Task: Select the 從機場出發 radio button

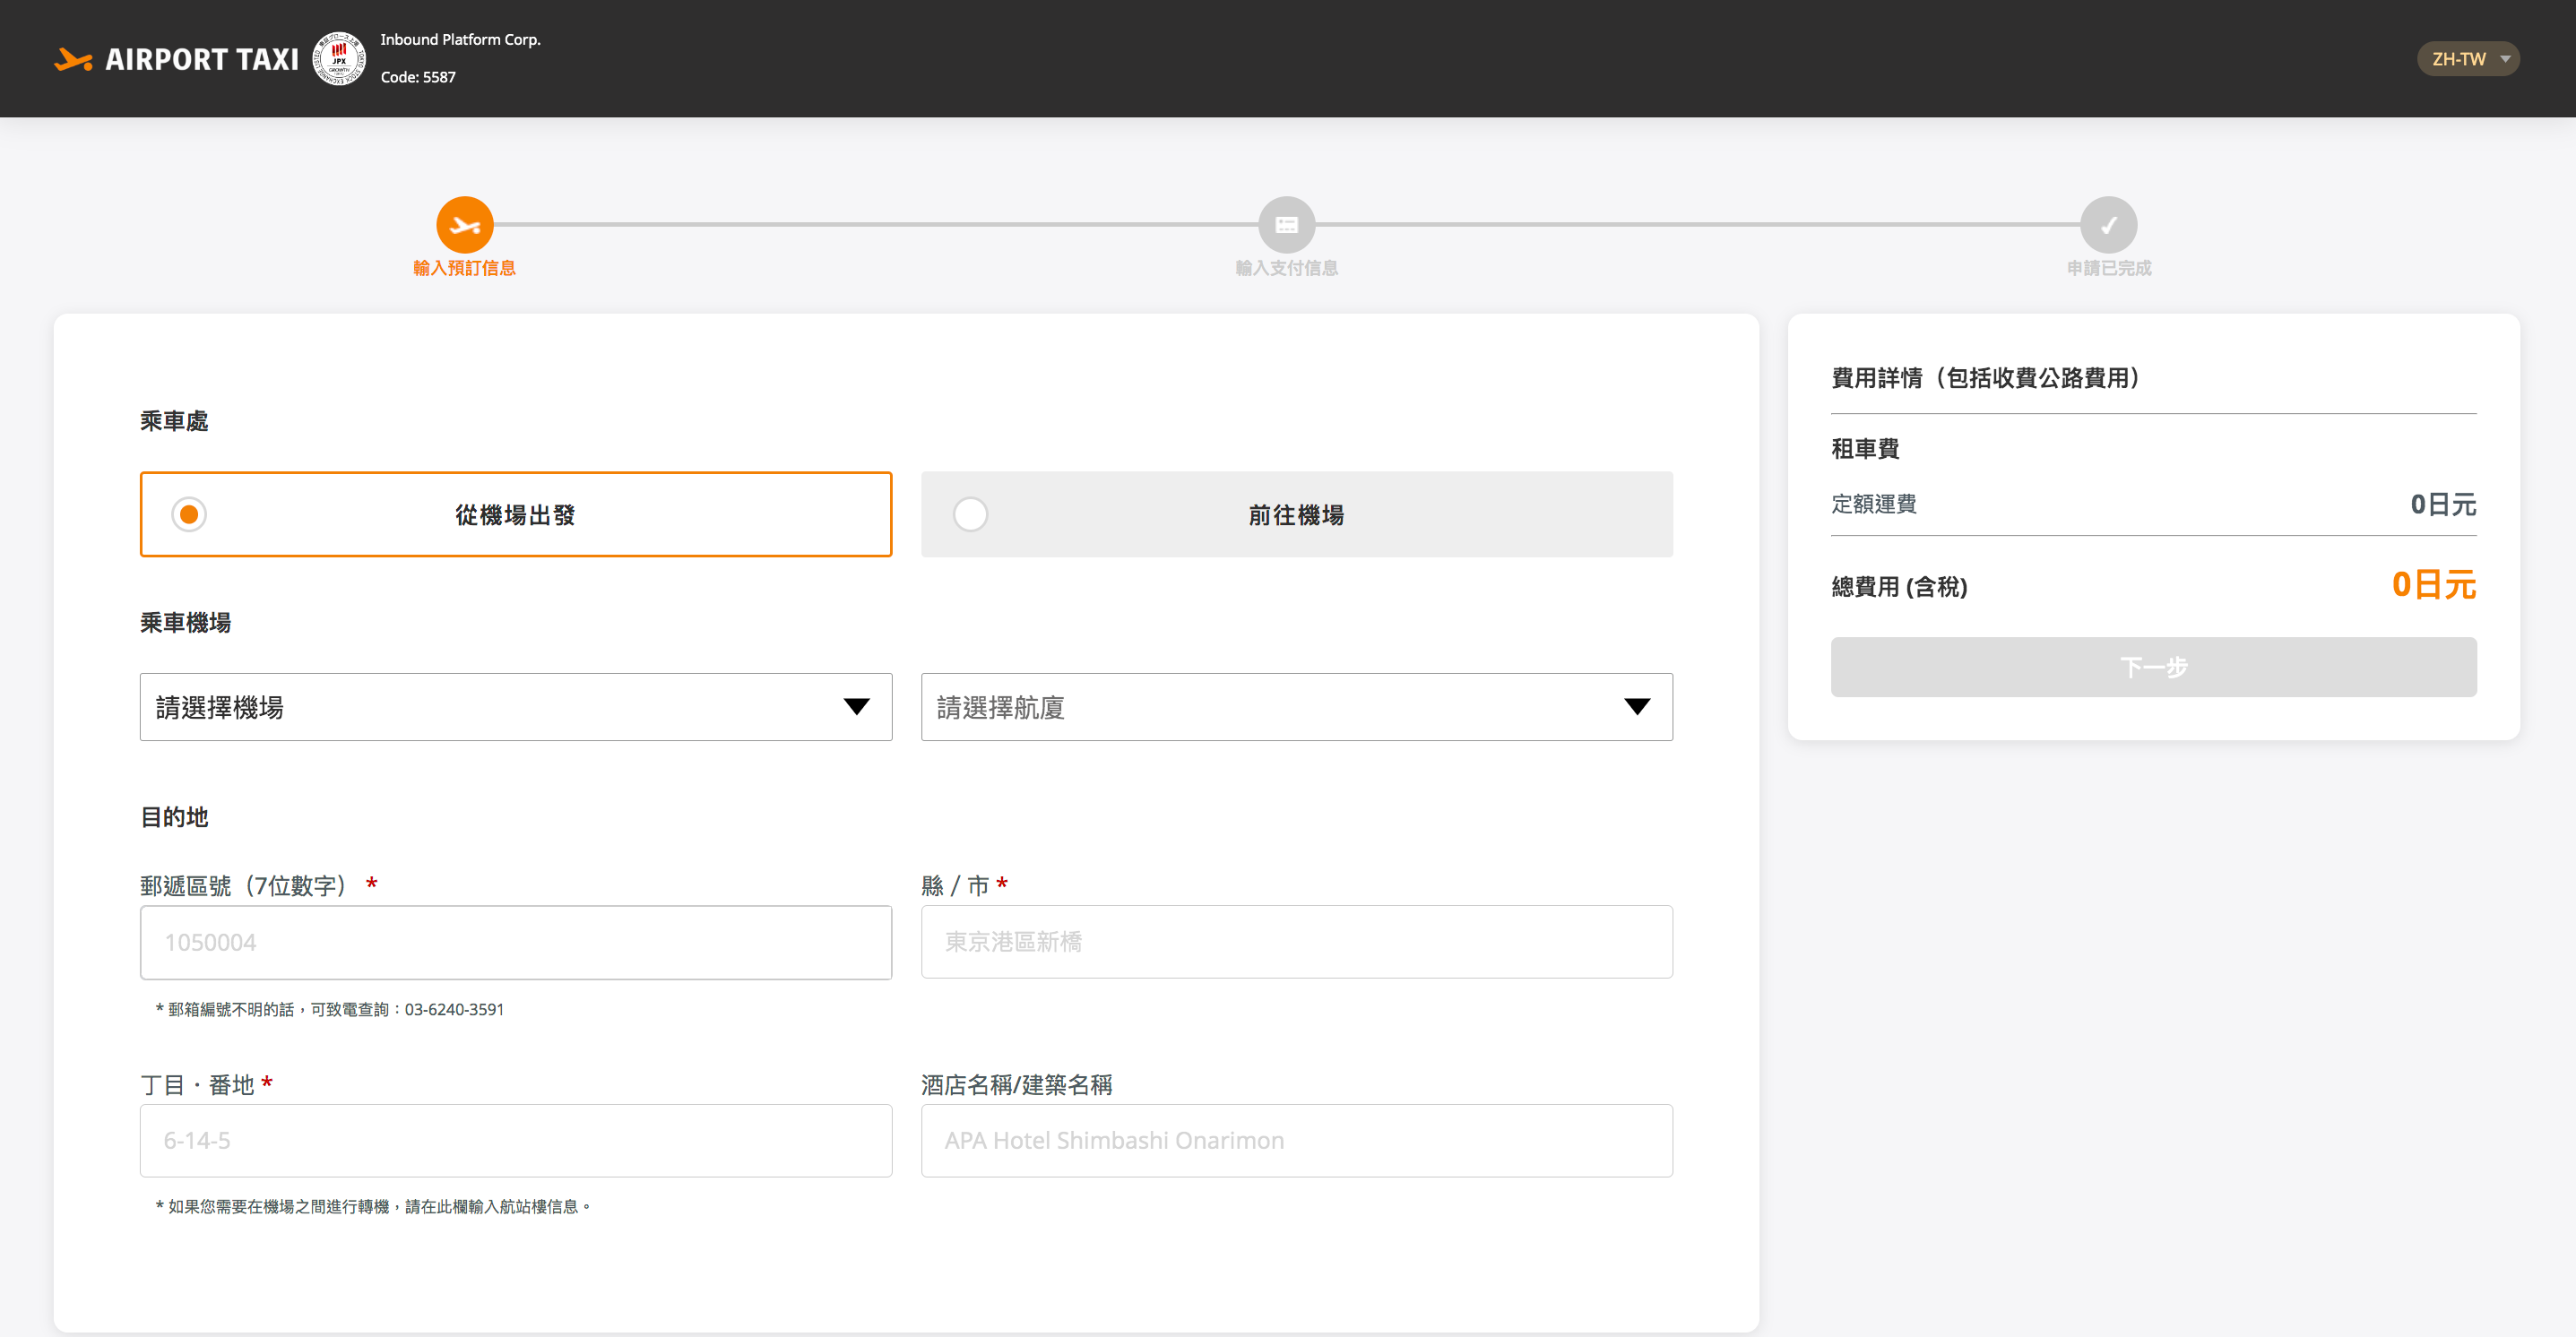Action: (189, 514)
